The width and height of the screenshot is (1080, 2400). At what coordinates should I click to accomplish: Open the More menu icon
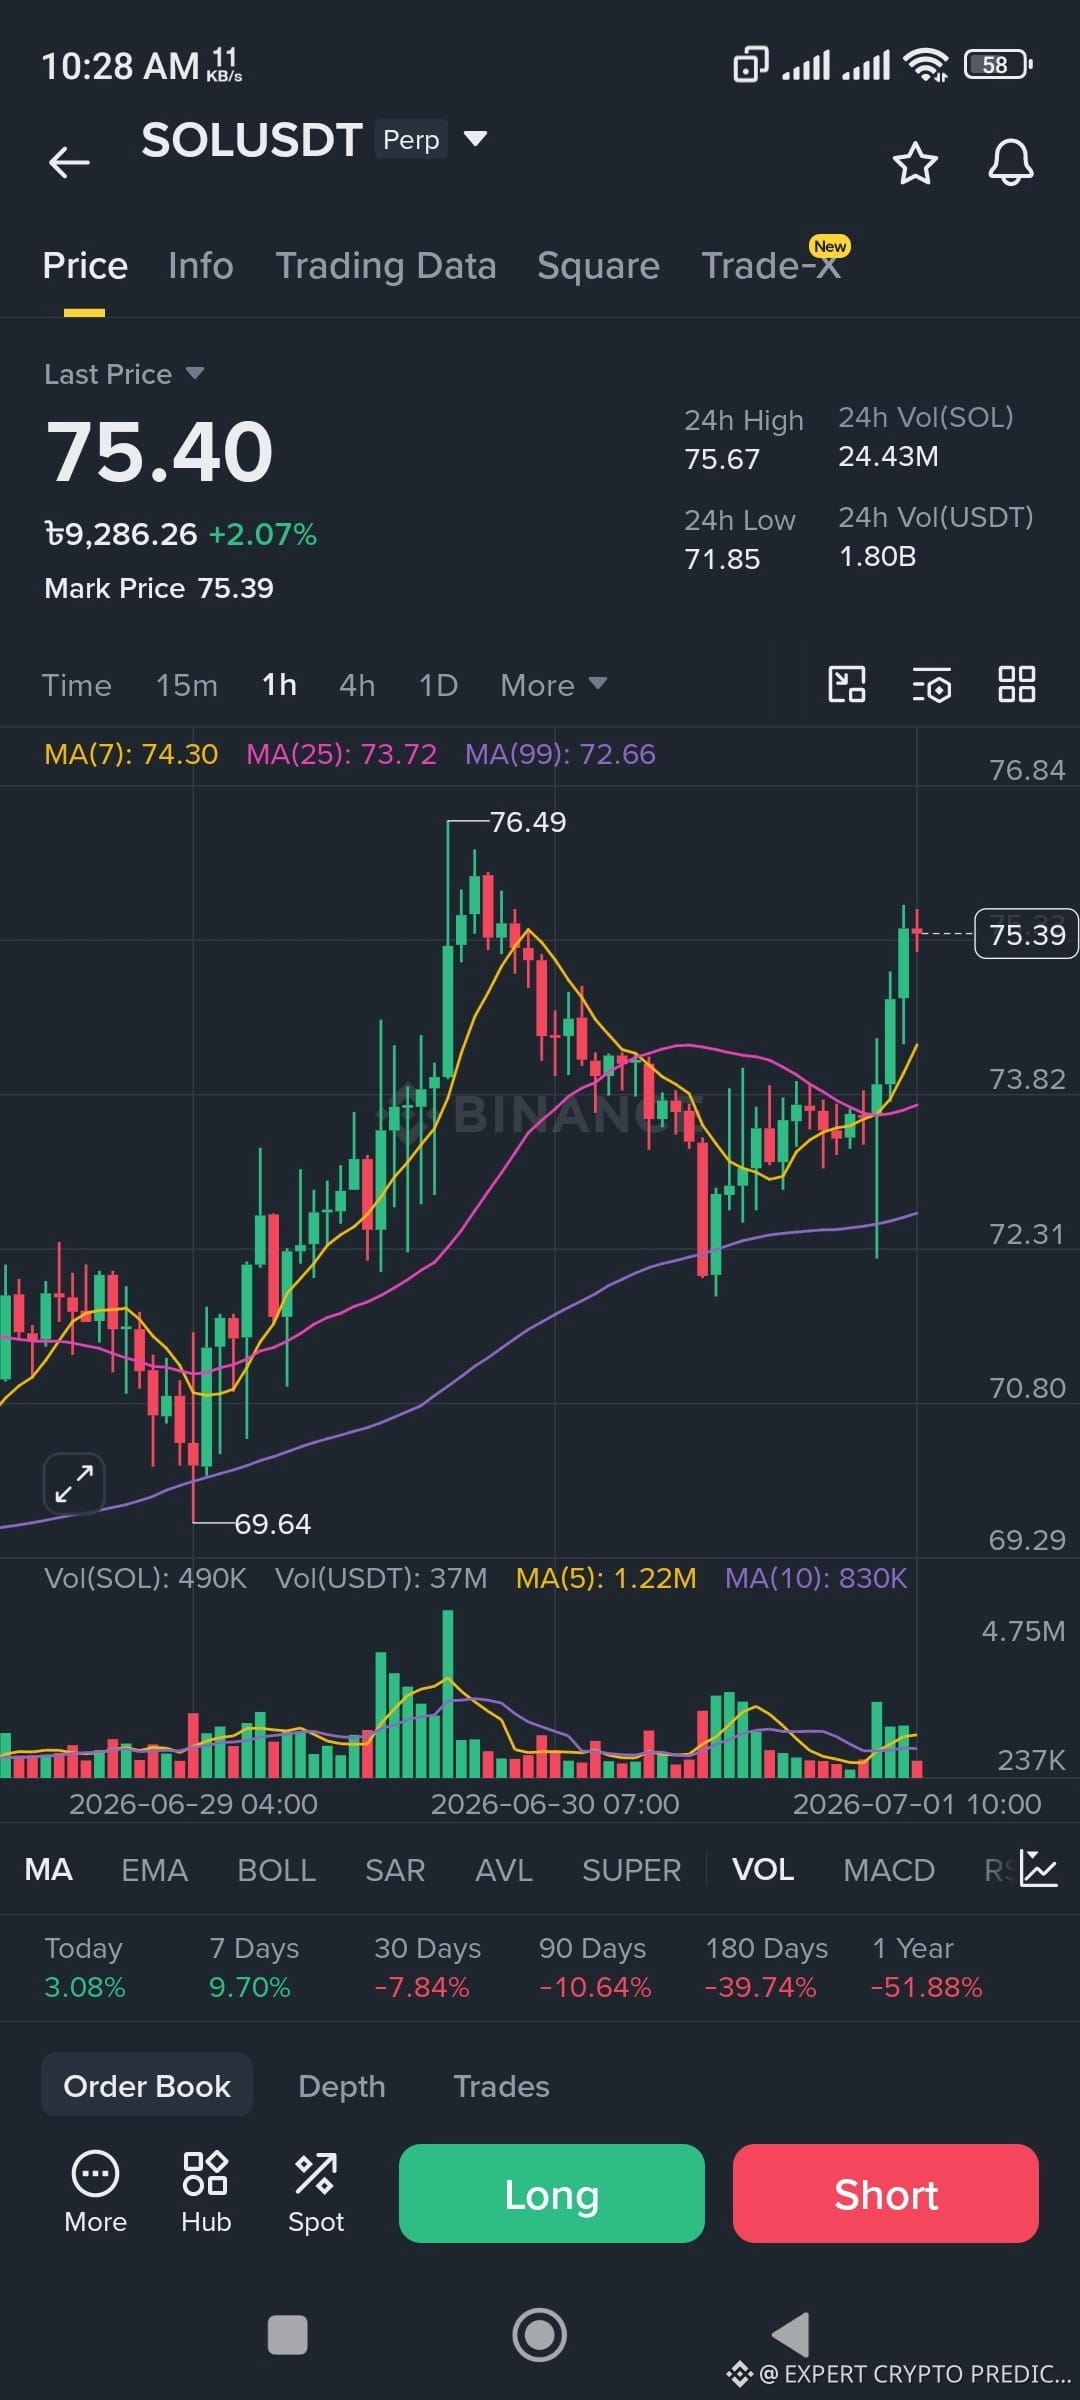[95, 2193]
